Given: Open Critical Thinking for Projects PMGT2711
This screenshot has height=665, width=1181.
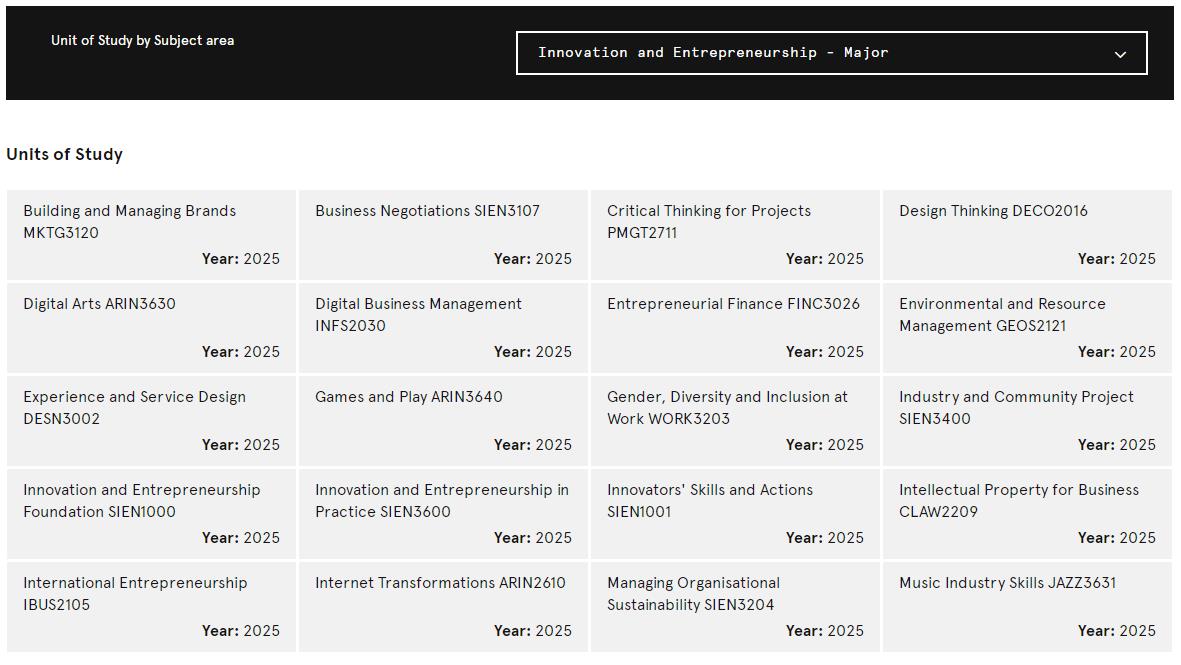Looking at the screenshot, I should pos(735,235).
